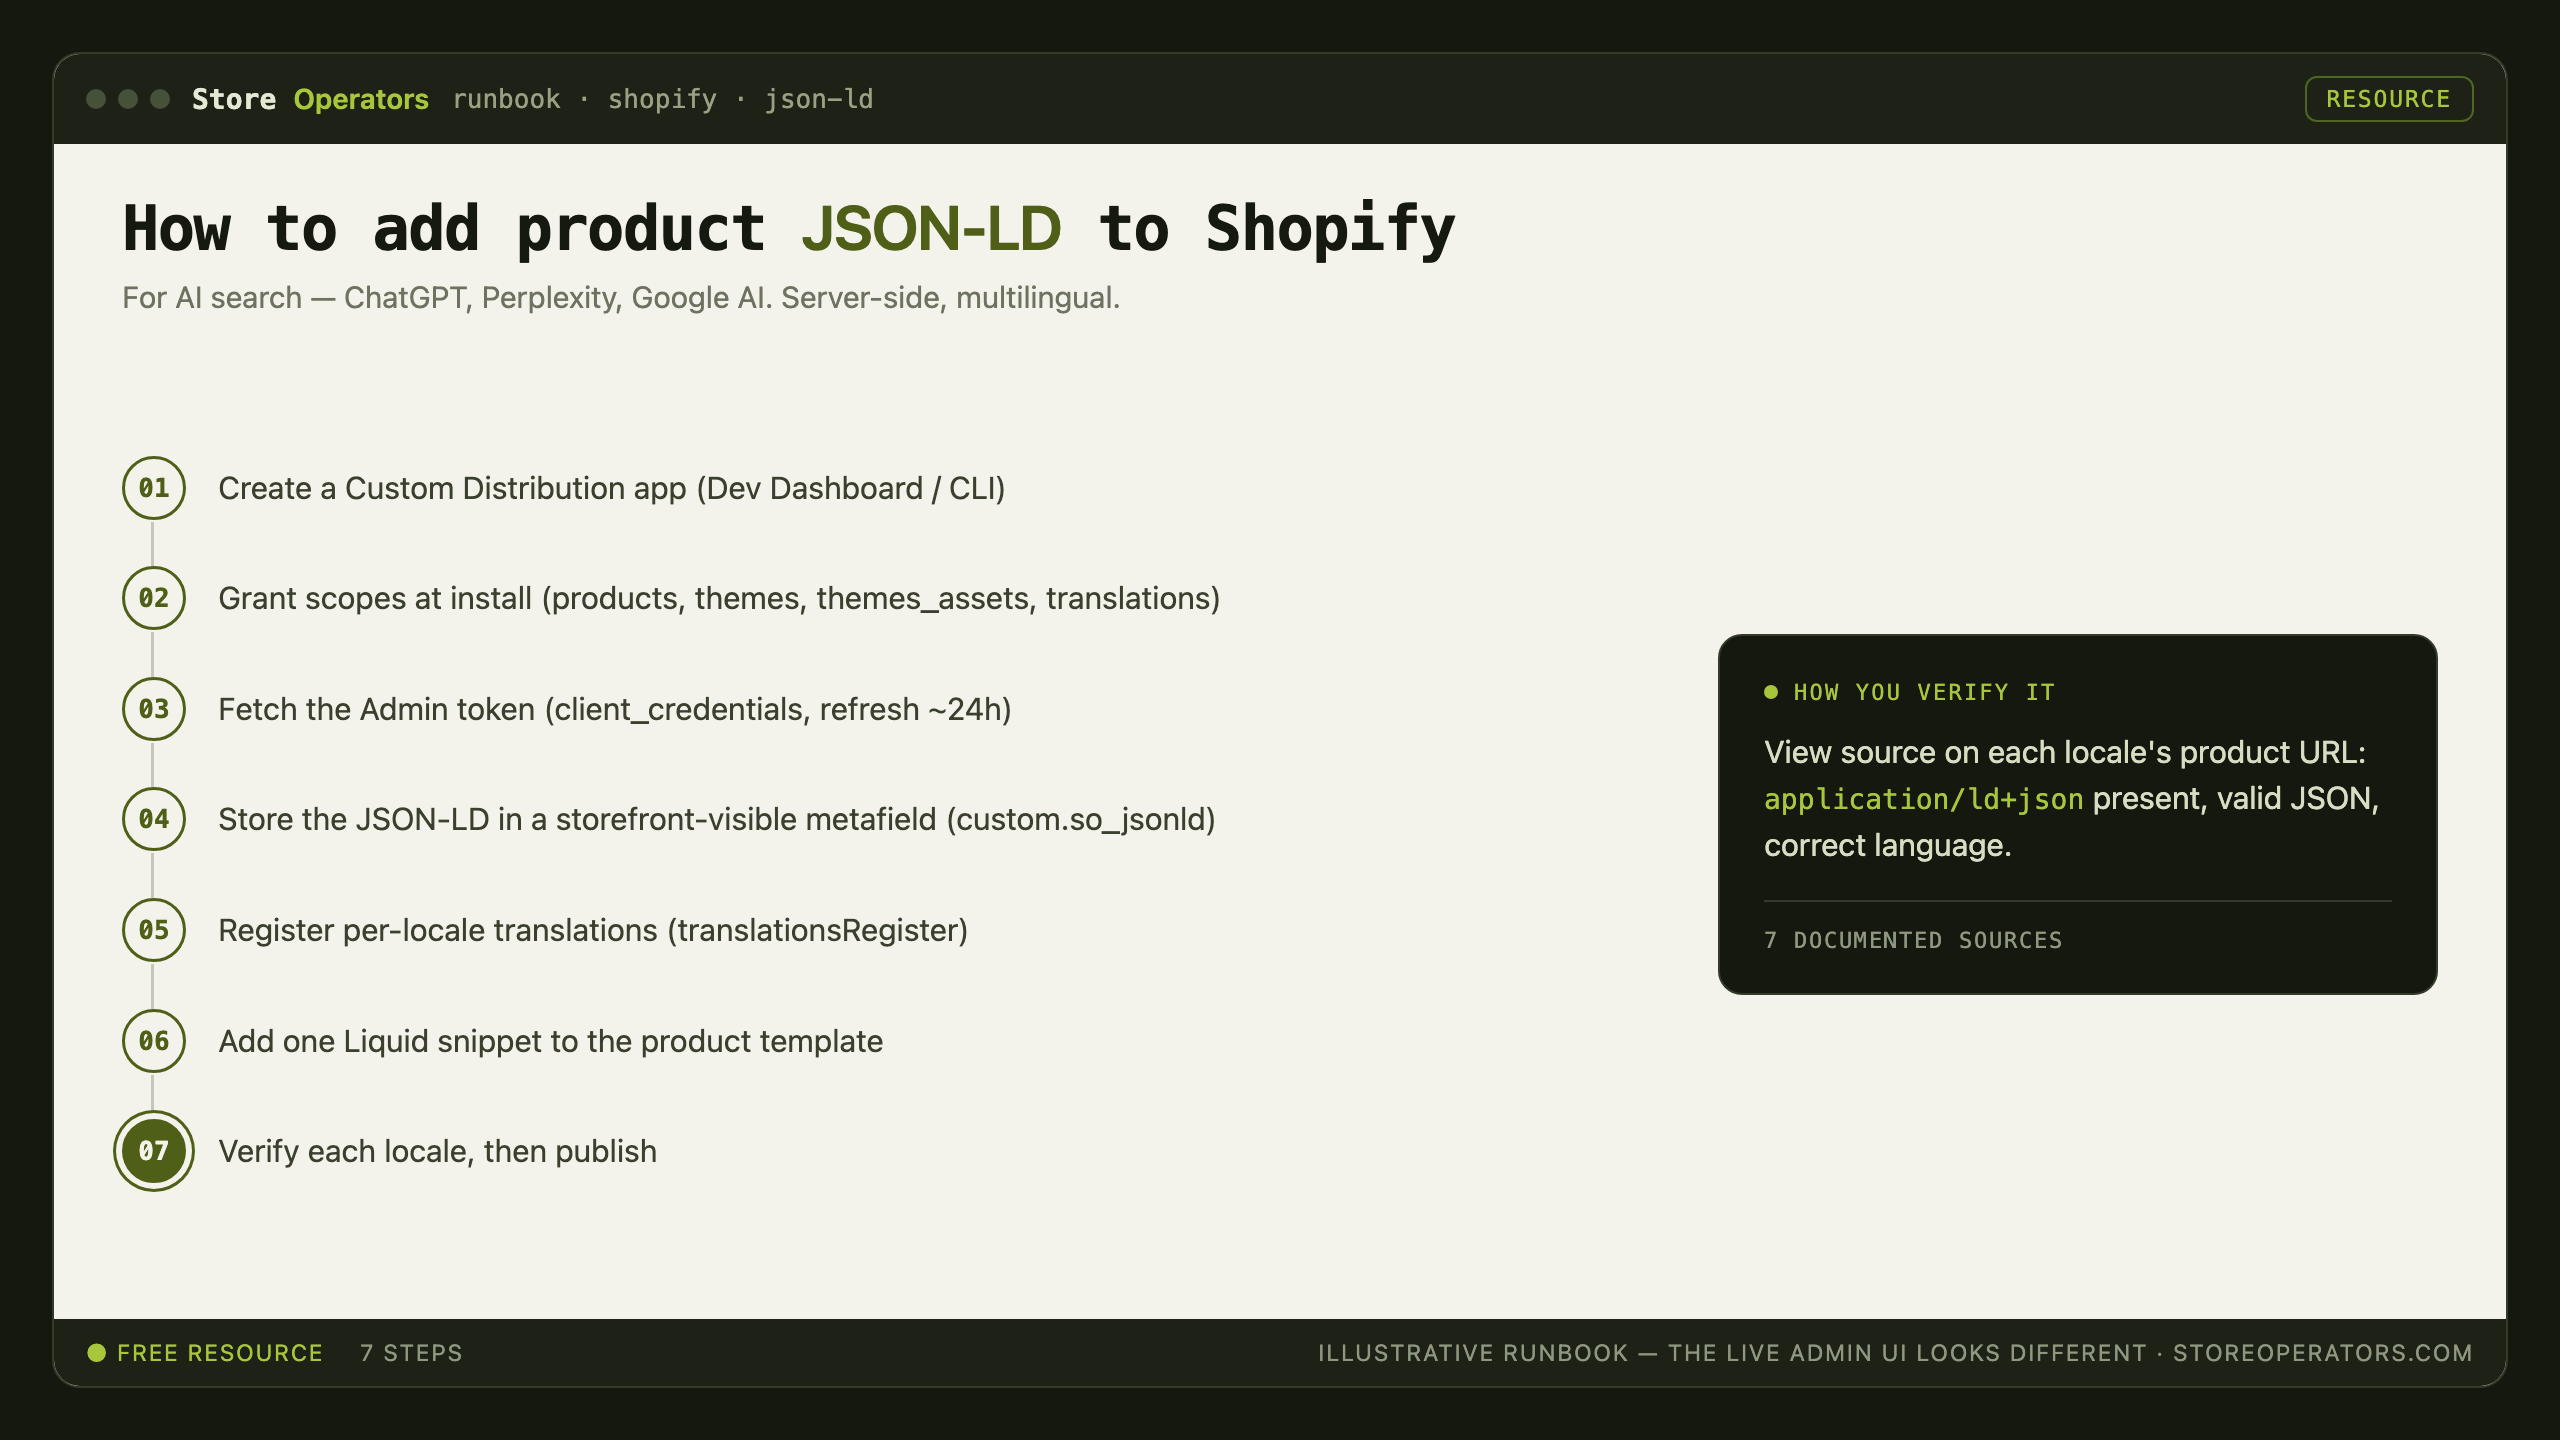
Task: Select Store the JSON-LD in metafield step
Action: [x=717, y=819]
